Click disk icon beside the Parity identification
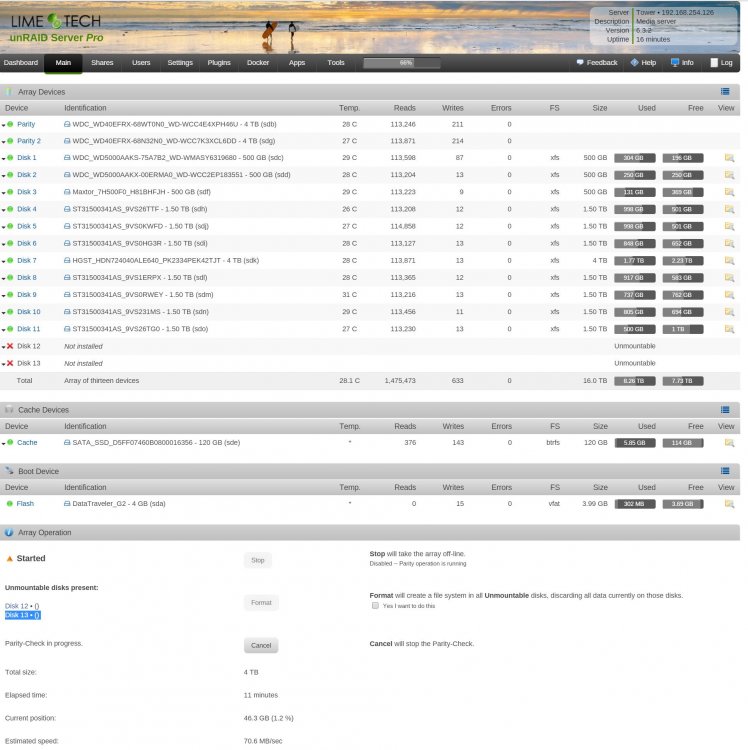 coord(67,124)
